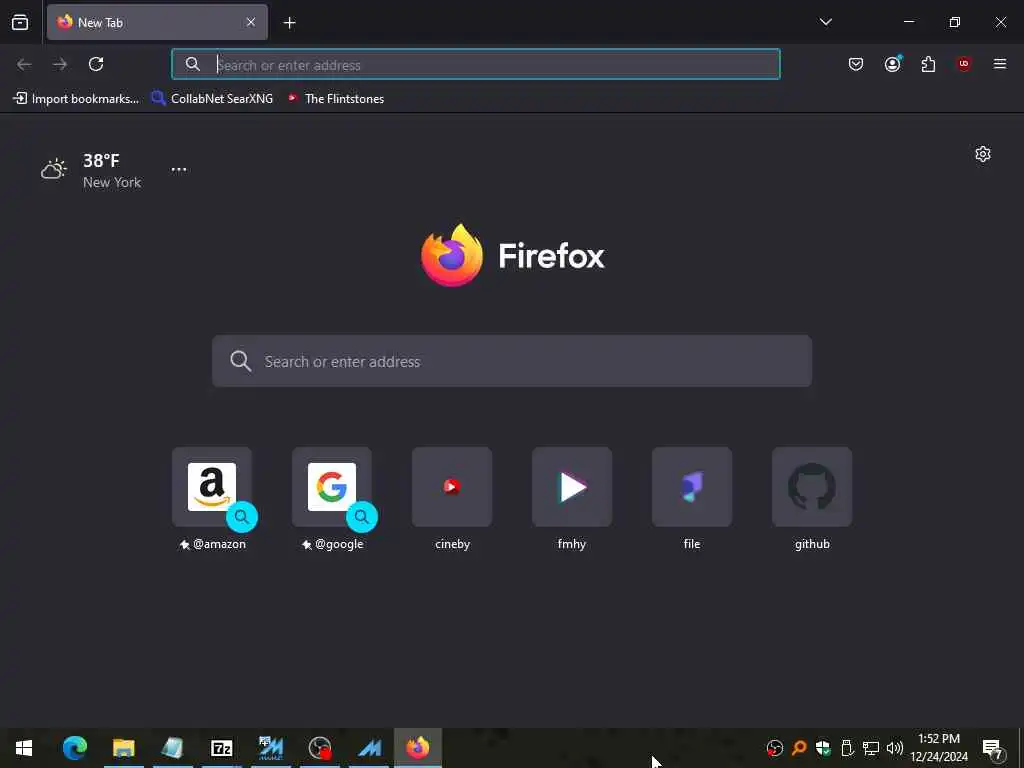This screenshot has height=768, width=1024.
Task: Open the Firefox hamburger application menu
Action: tap(1000, 64)
